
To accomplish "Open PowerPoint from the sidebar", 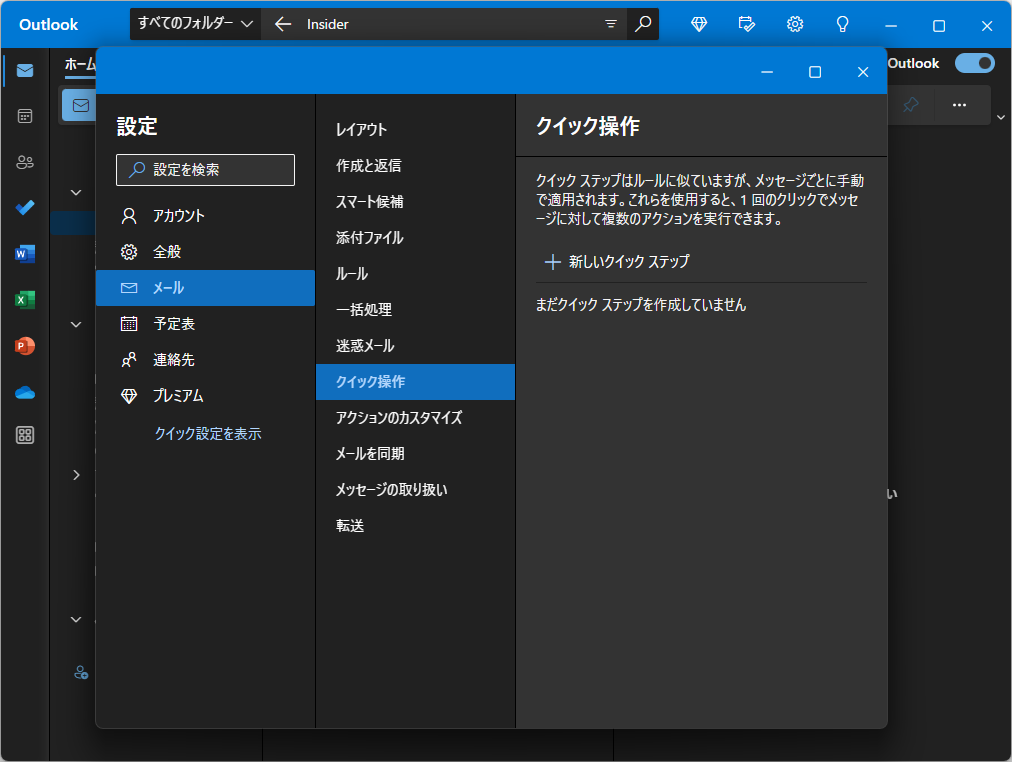I will 24,346.
